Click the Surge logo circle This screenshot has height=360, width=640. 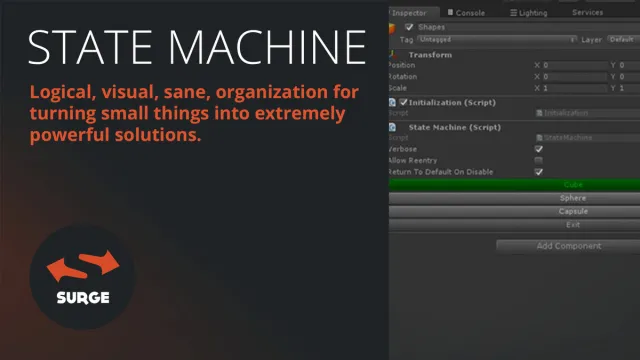83,278
